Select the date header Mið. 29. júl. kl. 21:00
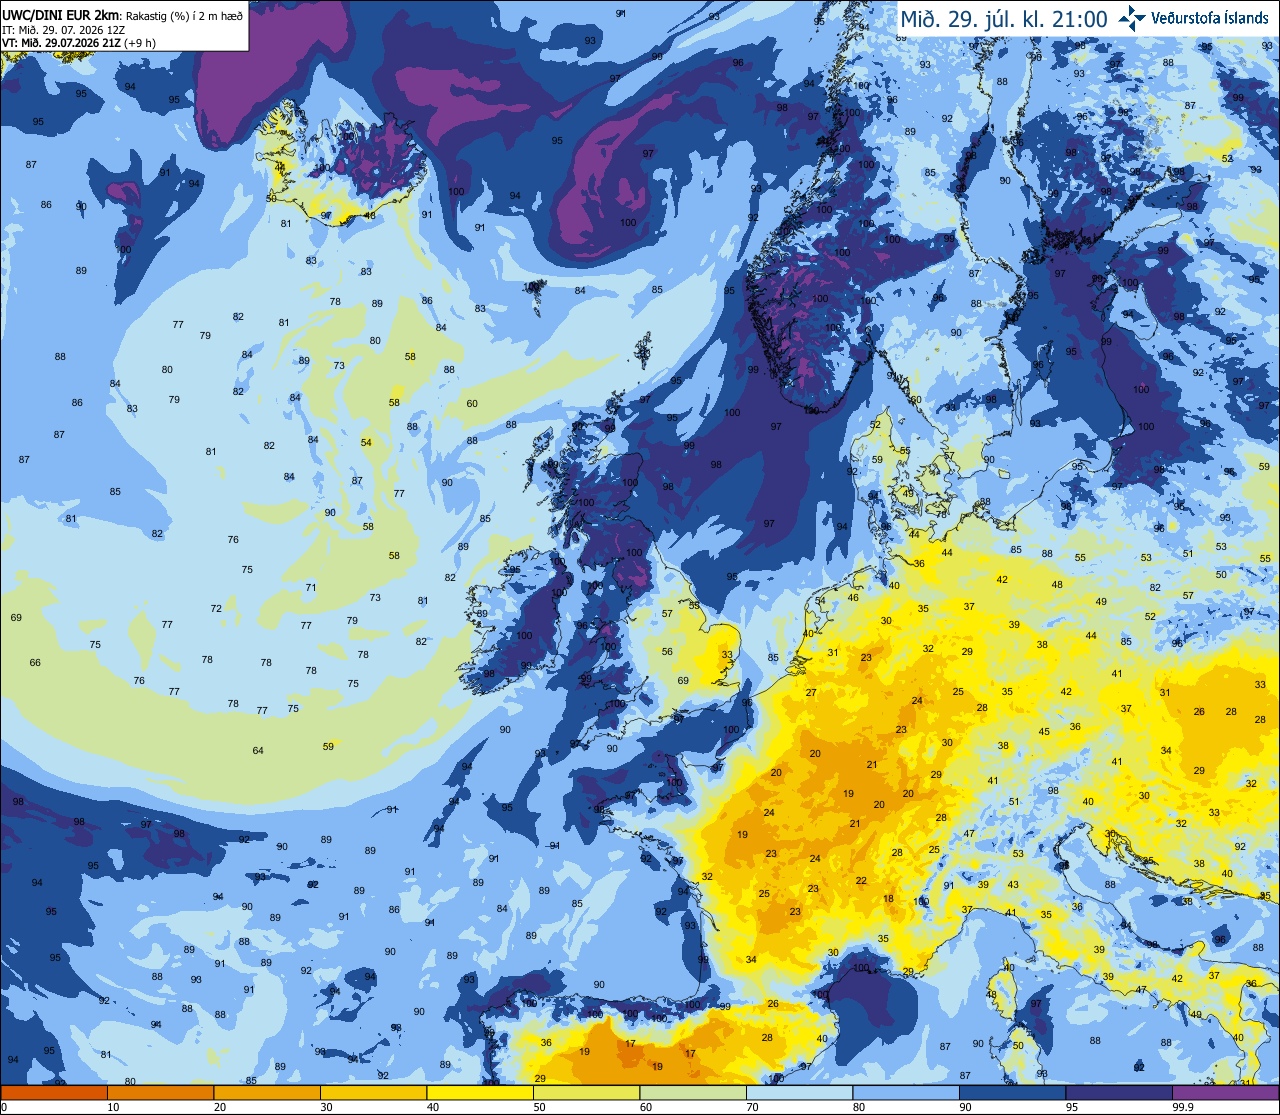 pos(1003,18)
